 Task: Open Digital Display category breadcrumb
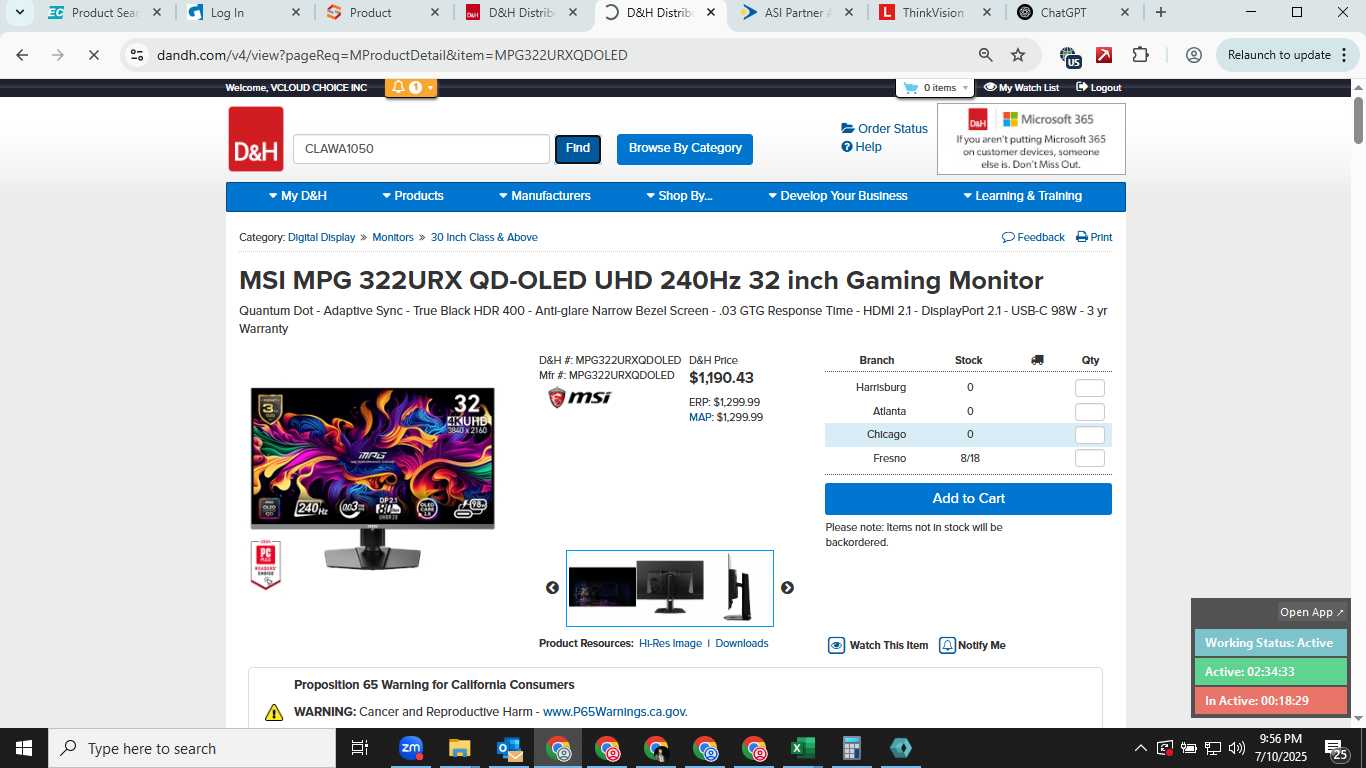coord(321,238)
